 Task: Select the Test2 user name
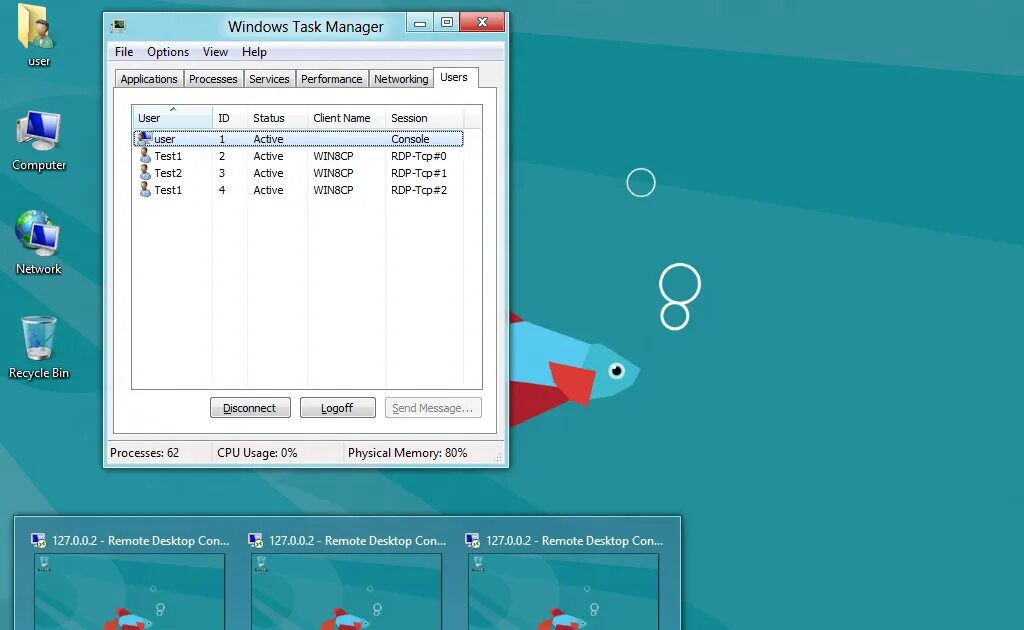168,173
